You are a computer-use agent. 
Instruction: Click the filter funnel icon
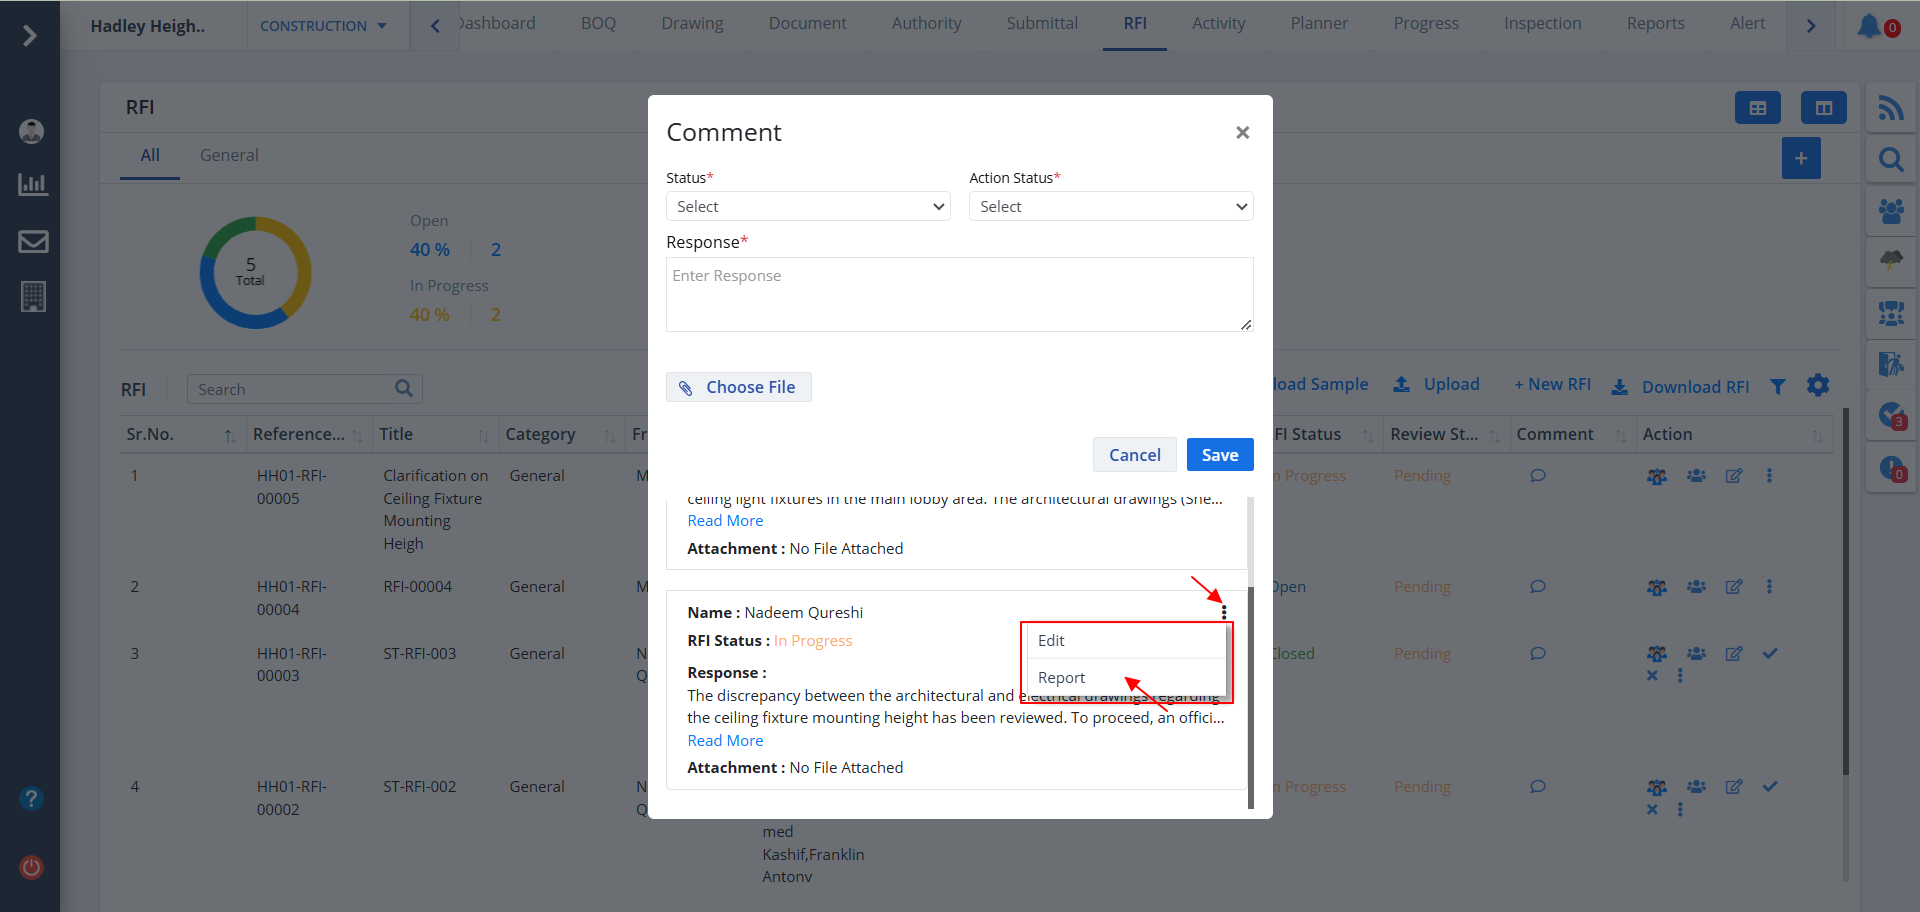1777,387
